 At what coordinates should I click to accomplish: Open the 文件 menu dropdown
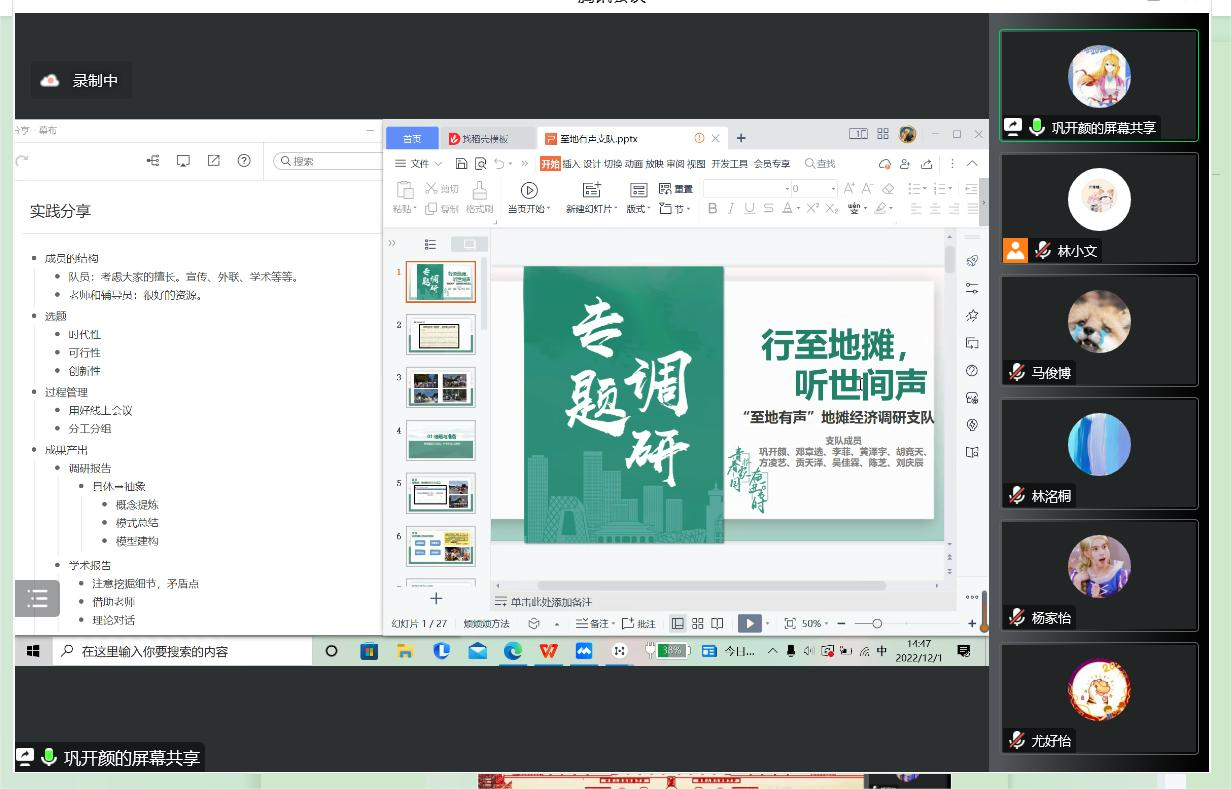coord(419,164)
